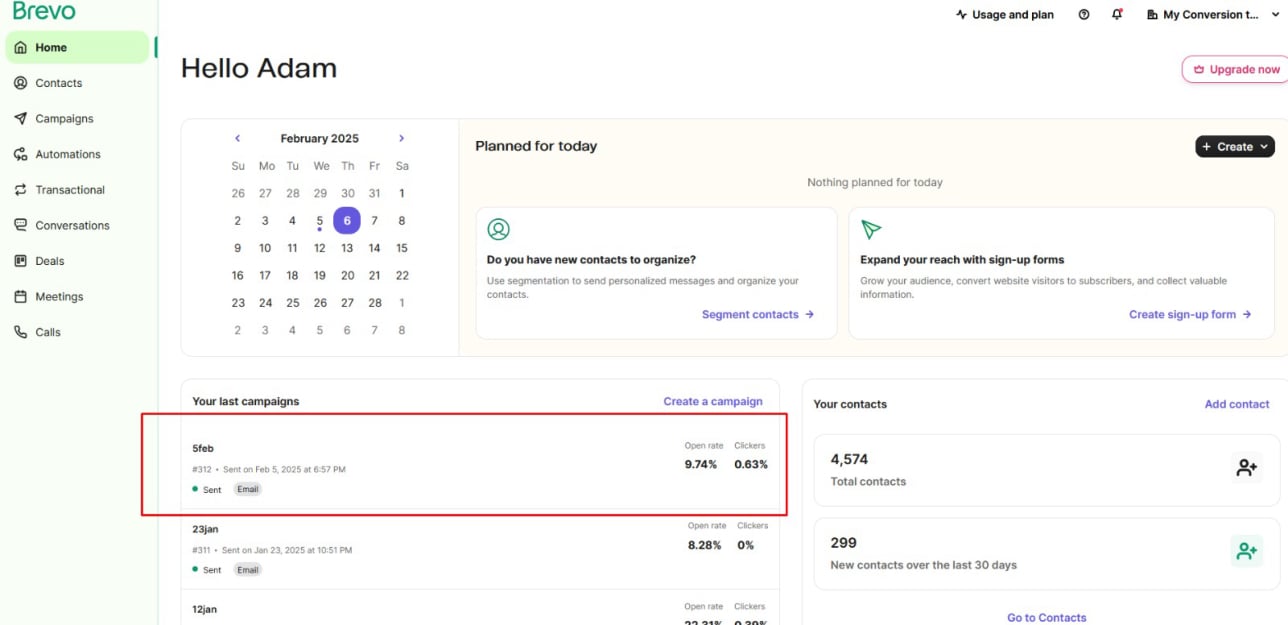This screenshot has height=625, width=1288.
Task: Click the Brevo logo
Action: tap(44, 11)
